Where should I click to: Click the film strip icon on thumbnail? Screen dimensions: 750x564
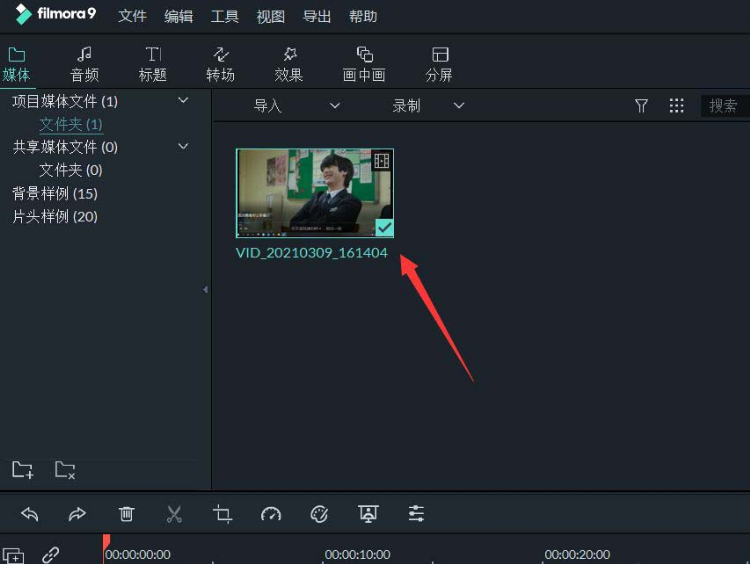point(382,161)
